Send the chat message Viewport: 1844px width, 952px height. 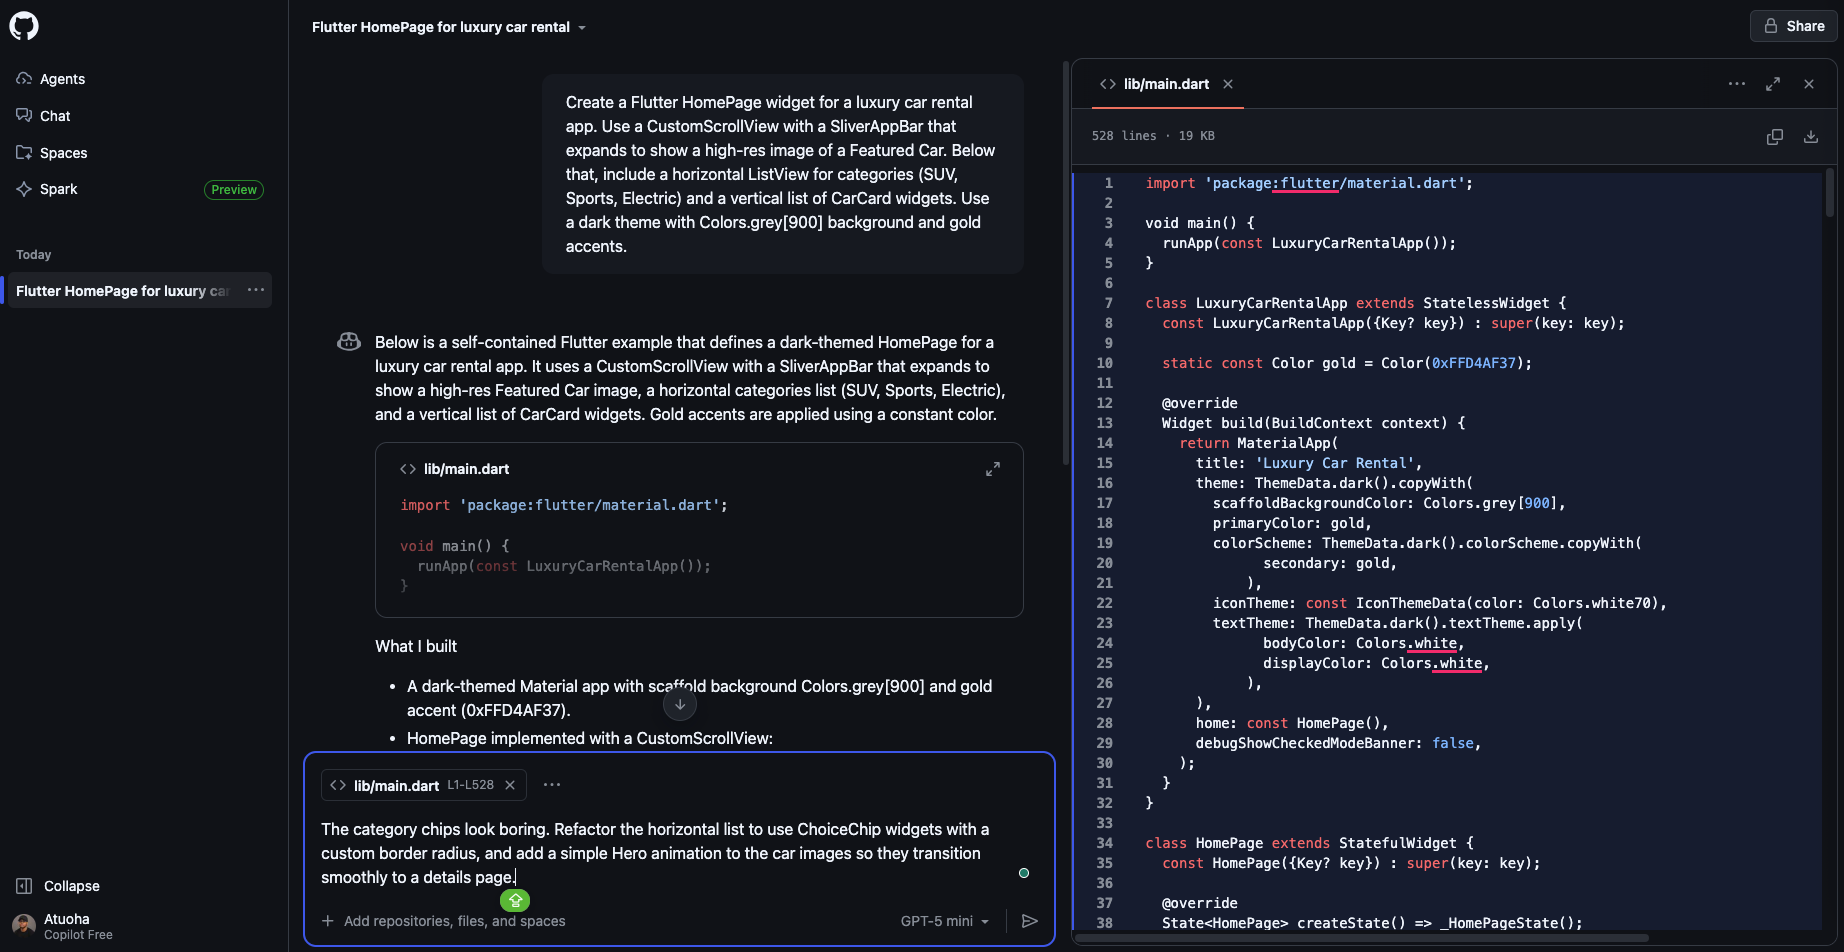click(1029, 921)
